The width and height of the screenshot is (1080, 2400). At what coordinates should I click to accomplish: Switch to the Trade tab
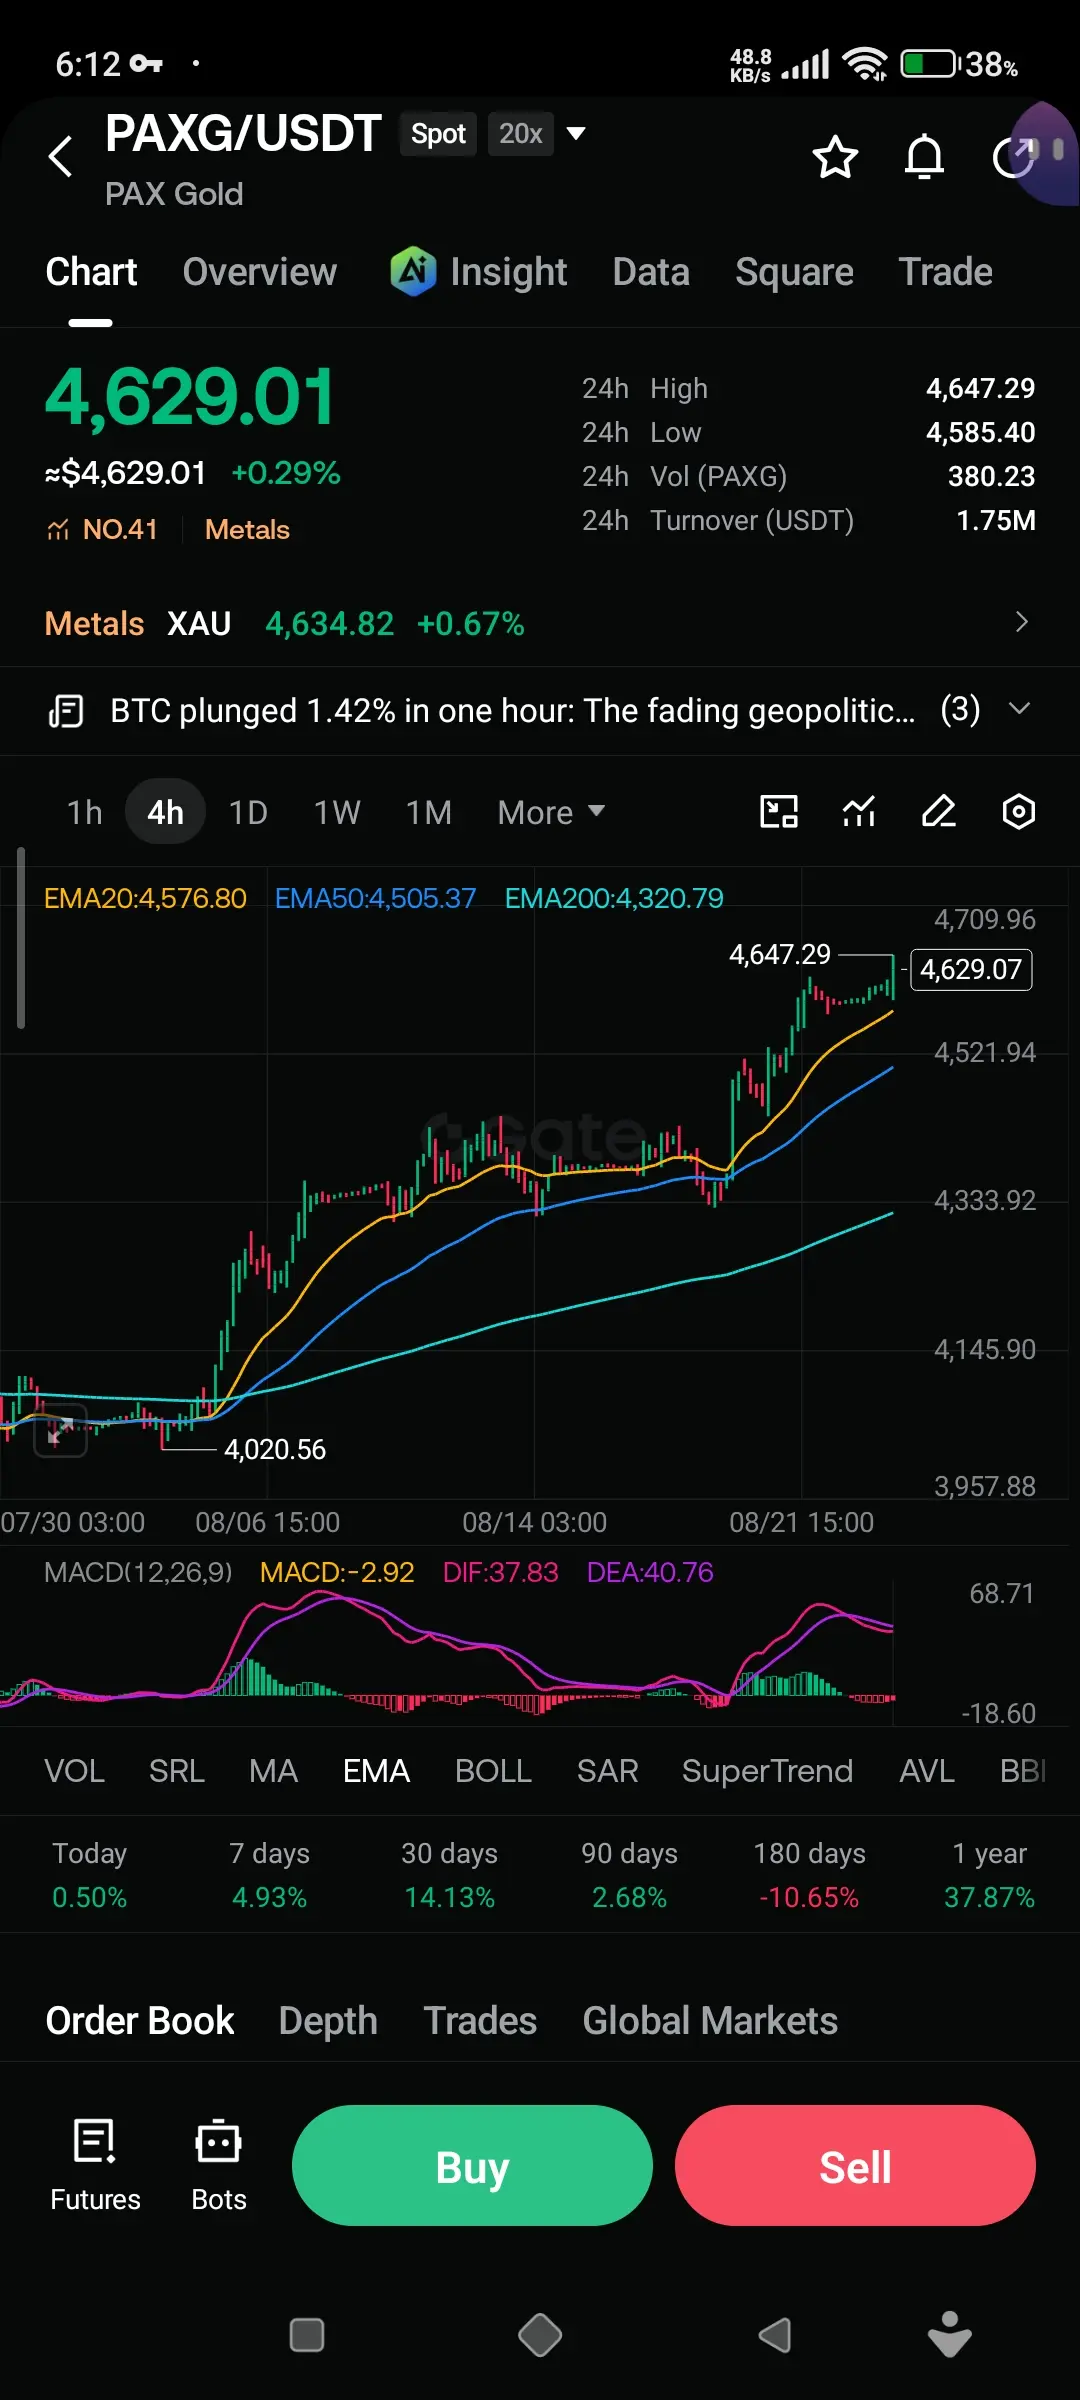coord(945,272)
